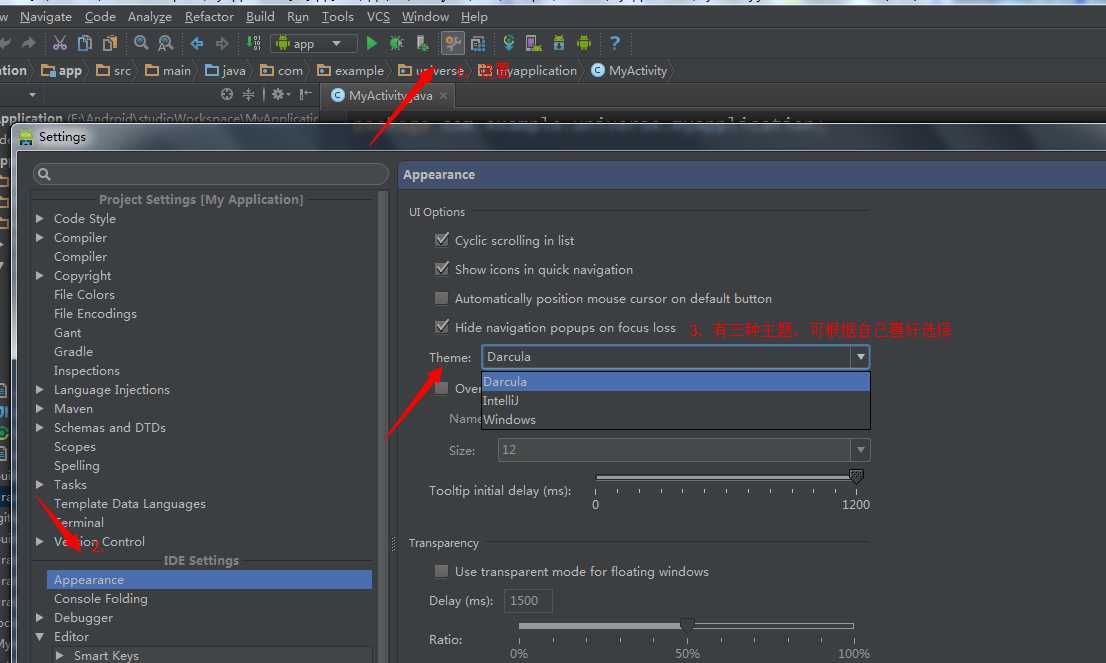Viewport: 1106px width, 663px height.
Task: Expand the Smart Keys node
Action: [60, 655]
